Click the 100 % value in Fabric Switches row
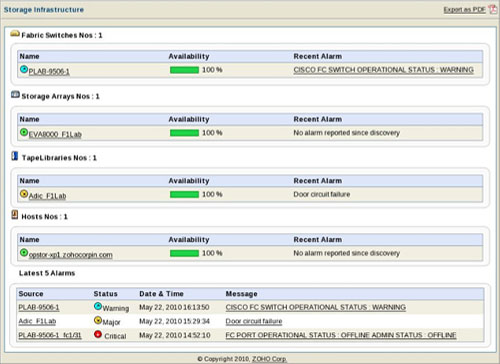This screenshot has width=500, height=364. pos(212,70)
